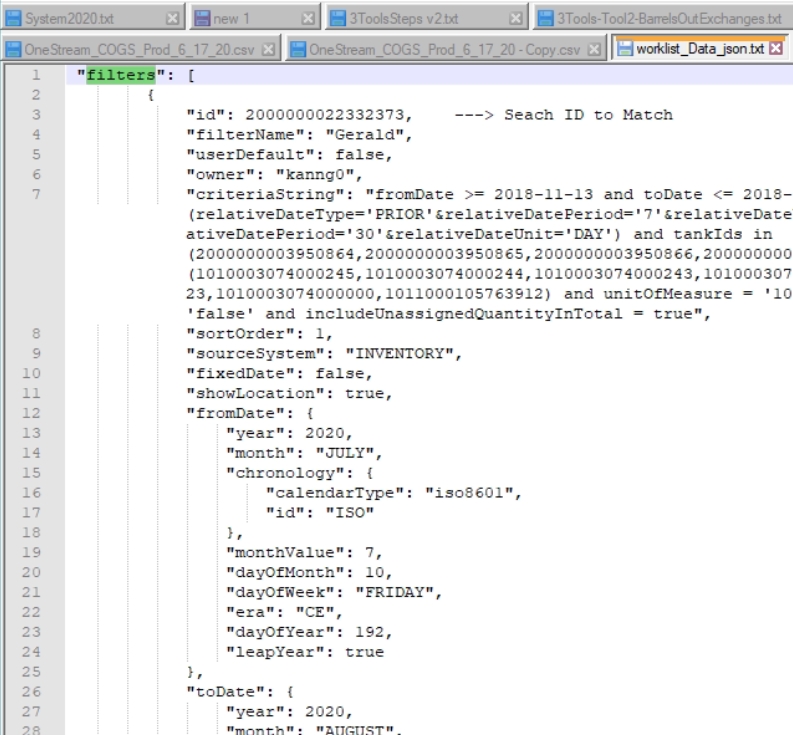This screenshot has width=793, height=735.
Task: Close the 3ToolsSteps v2.txt tab
Action: [x=515, y=19]
